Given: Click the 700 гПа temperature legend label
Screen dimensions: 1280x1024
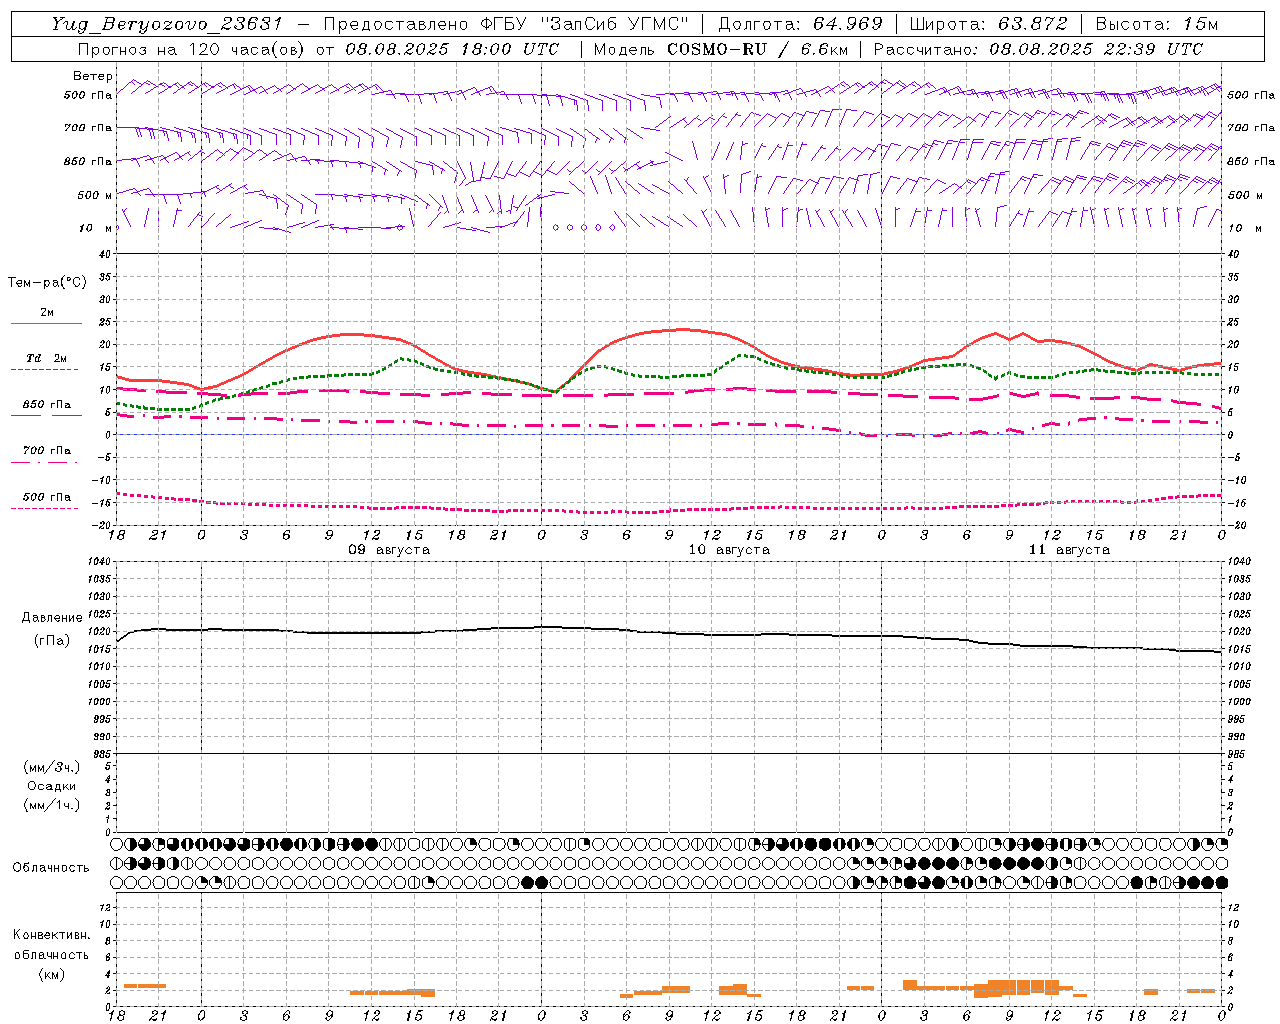Looking at the screenshot, I should pyautogui.click(x=47, y=451).
